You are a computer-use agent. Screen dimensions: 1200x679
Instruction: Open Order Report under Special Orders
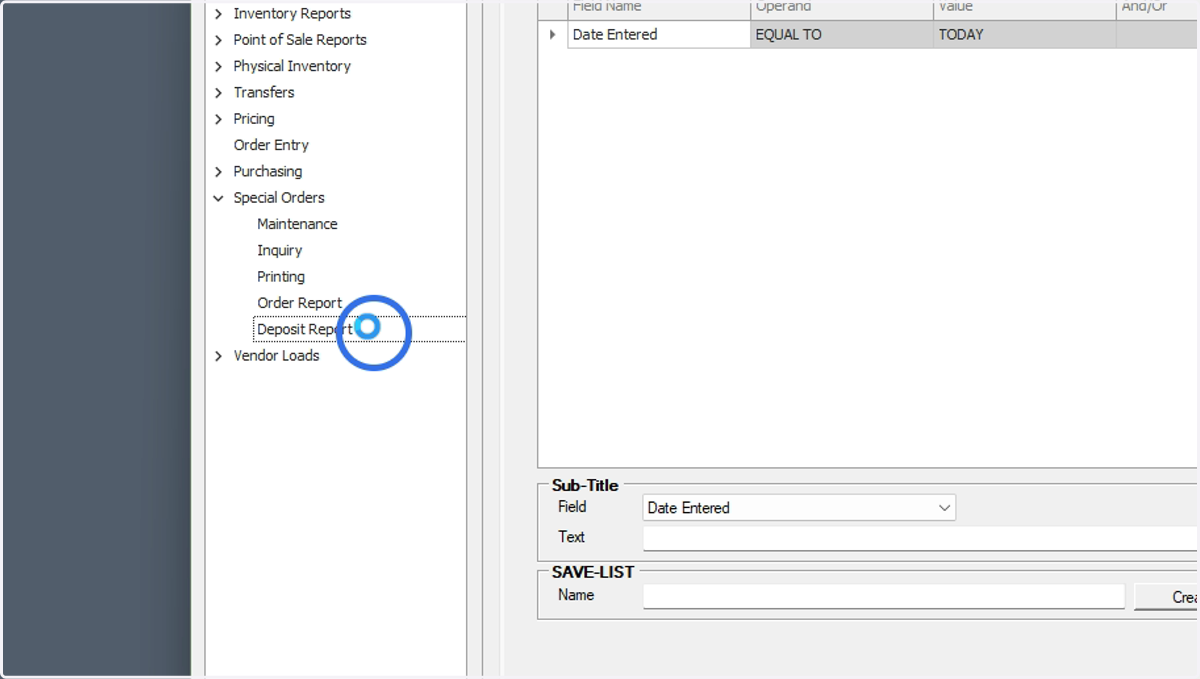coord(300,303)
